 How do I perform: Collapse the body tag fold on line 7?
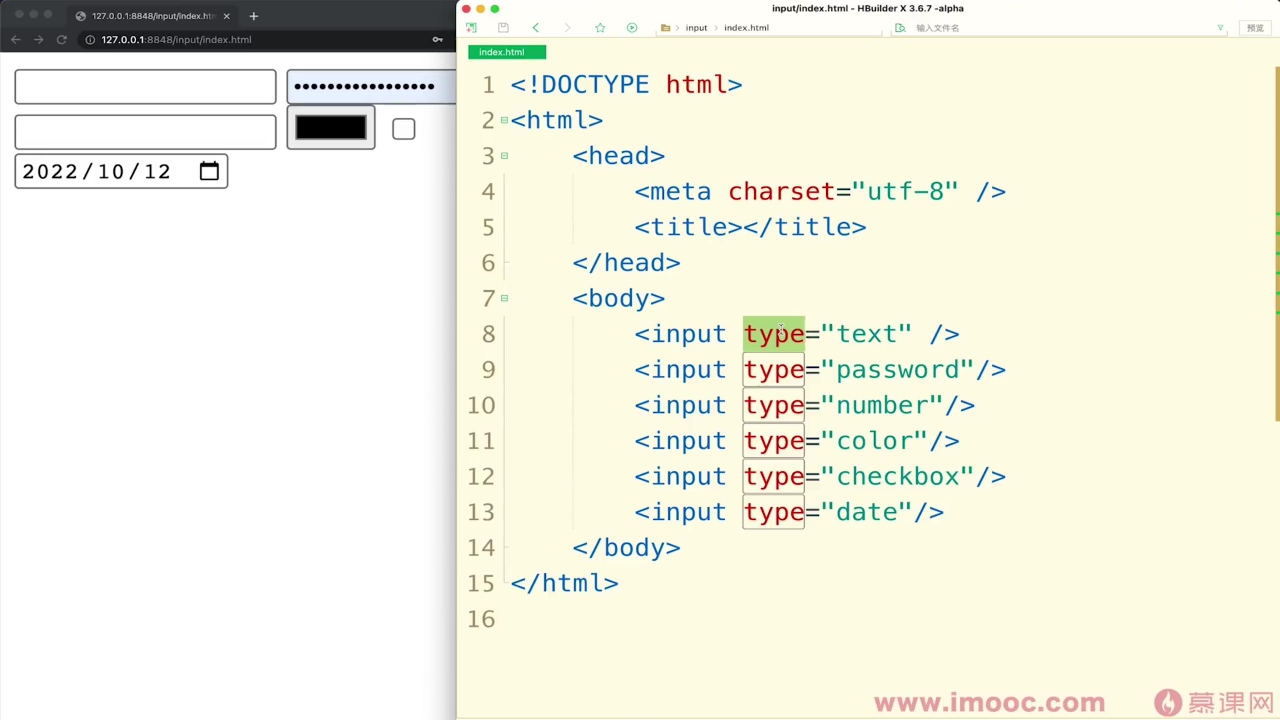coord(504,298)
